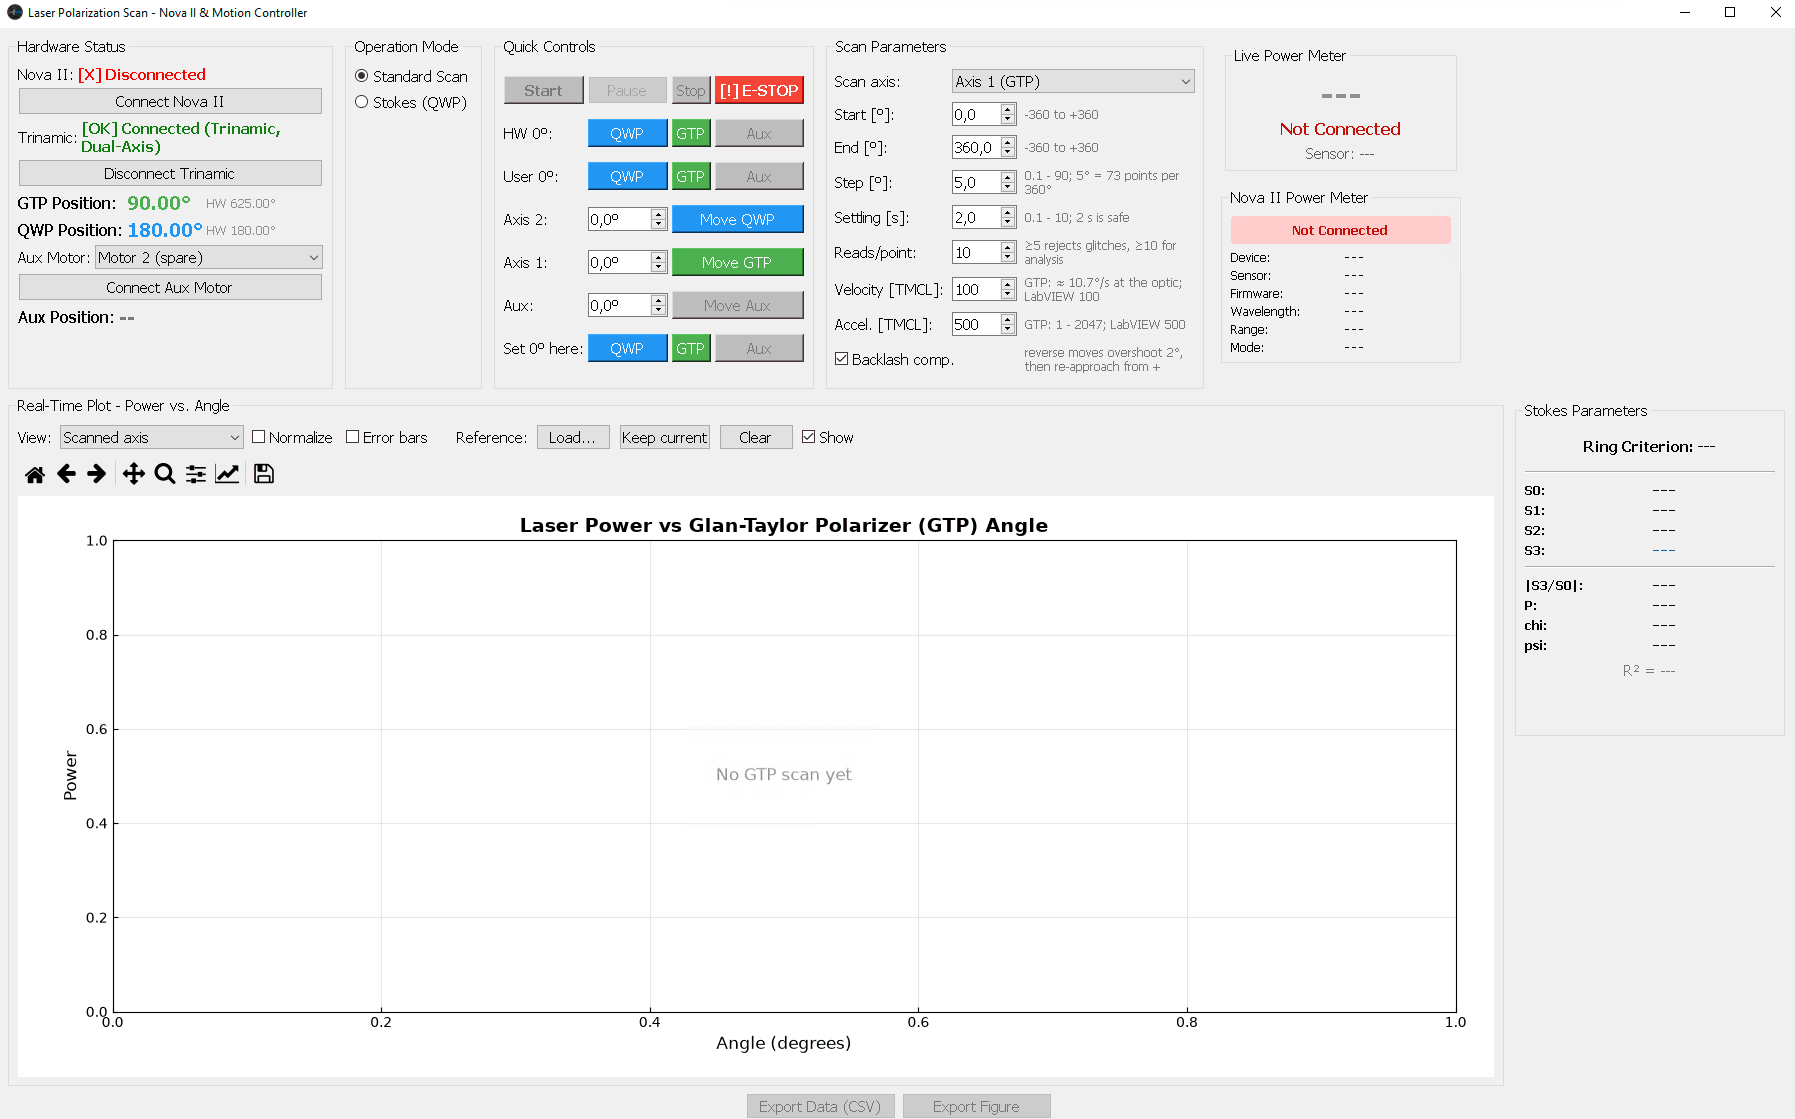Activate zoom-to-rectangle magnifier tool
The width and height of the screenshot is (1795, 1119).
[165, 474]
